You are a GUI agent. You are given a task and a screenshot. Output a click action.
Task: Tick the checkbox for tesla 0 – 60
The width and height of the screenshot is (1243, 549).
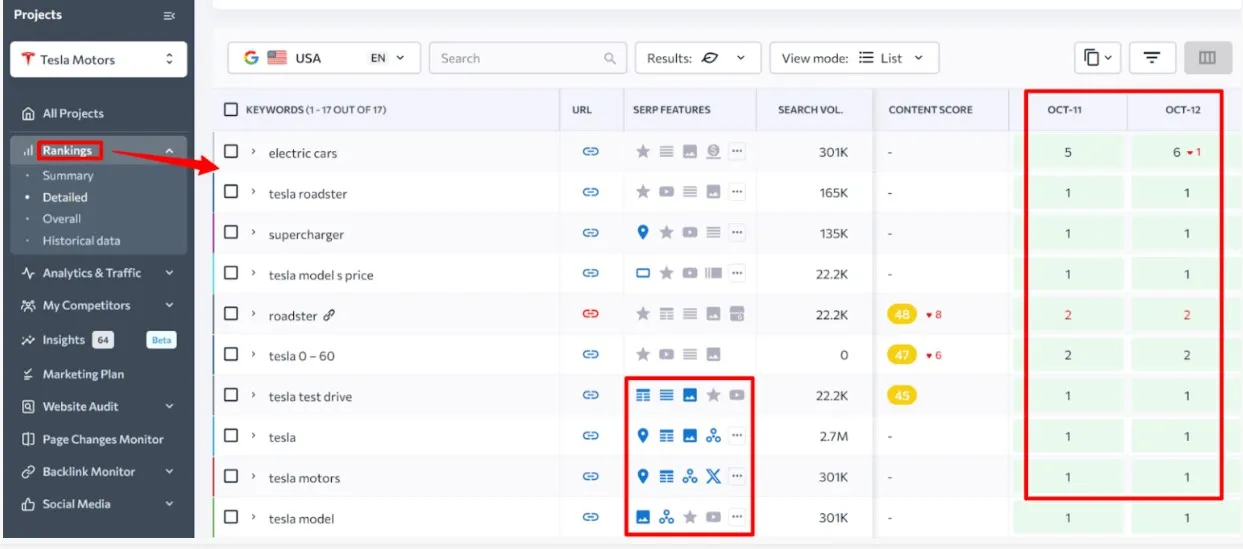click(x=231, y=354)
